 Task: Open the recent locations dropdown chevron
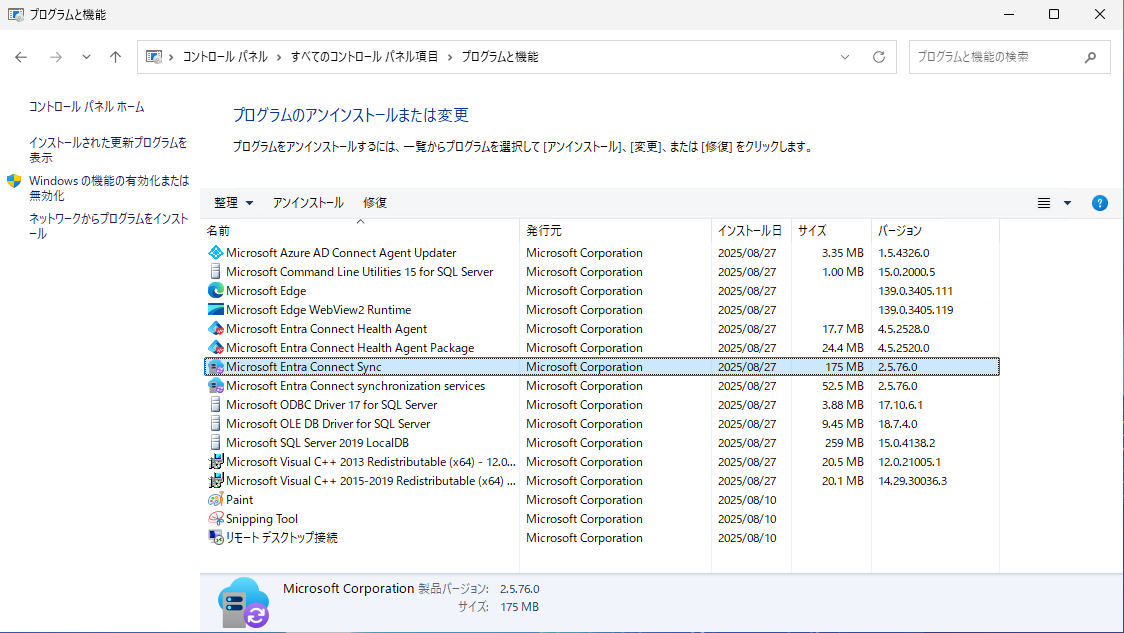click(86, 57)
